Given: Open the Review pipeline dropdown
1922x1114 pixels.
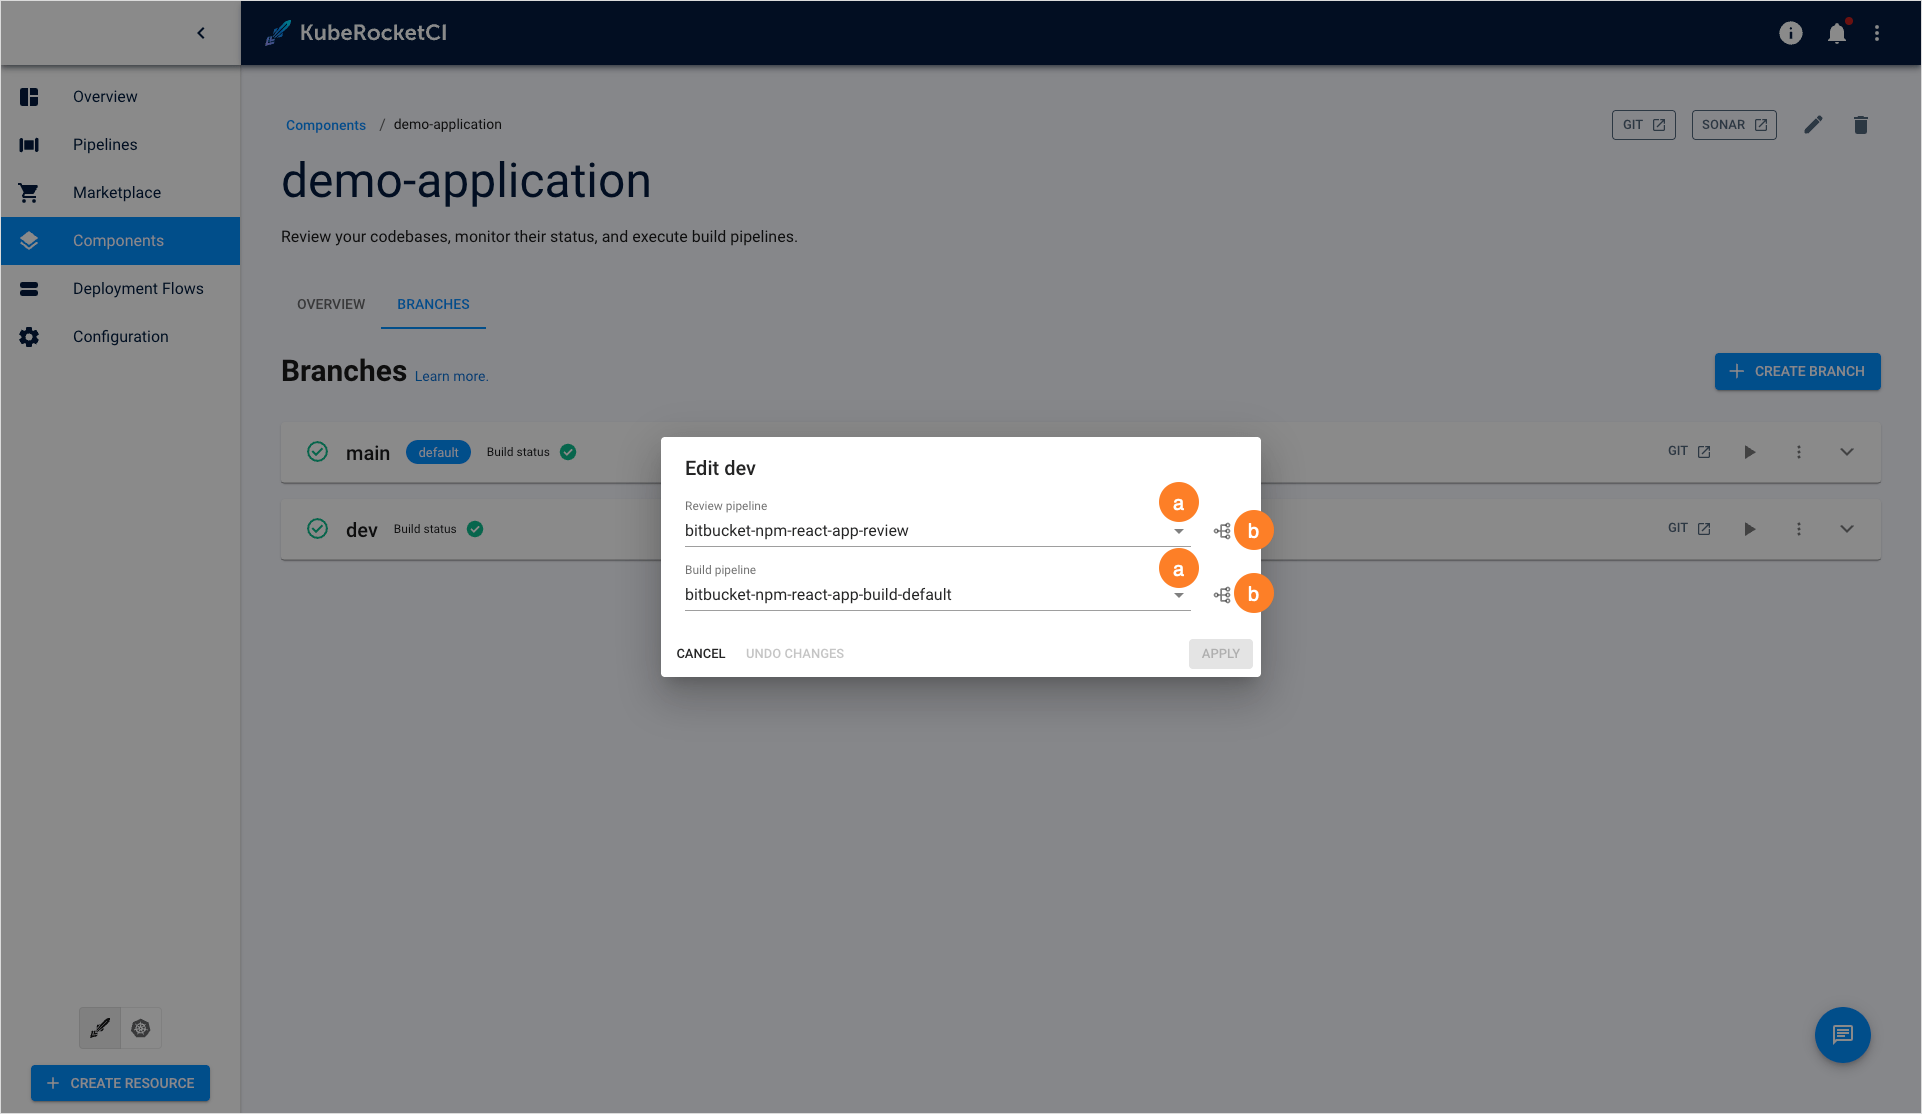Looking at the screenshot, I should tap(1178, 533).
